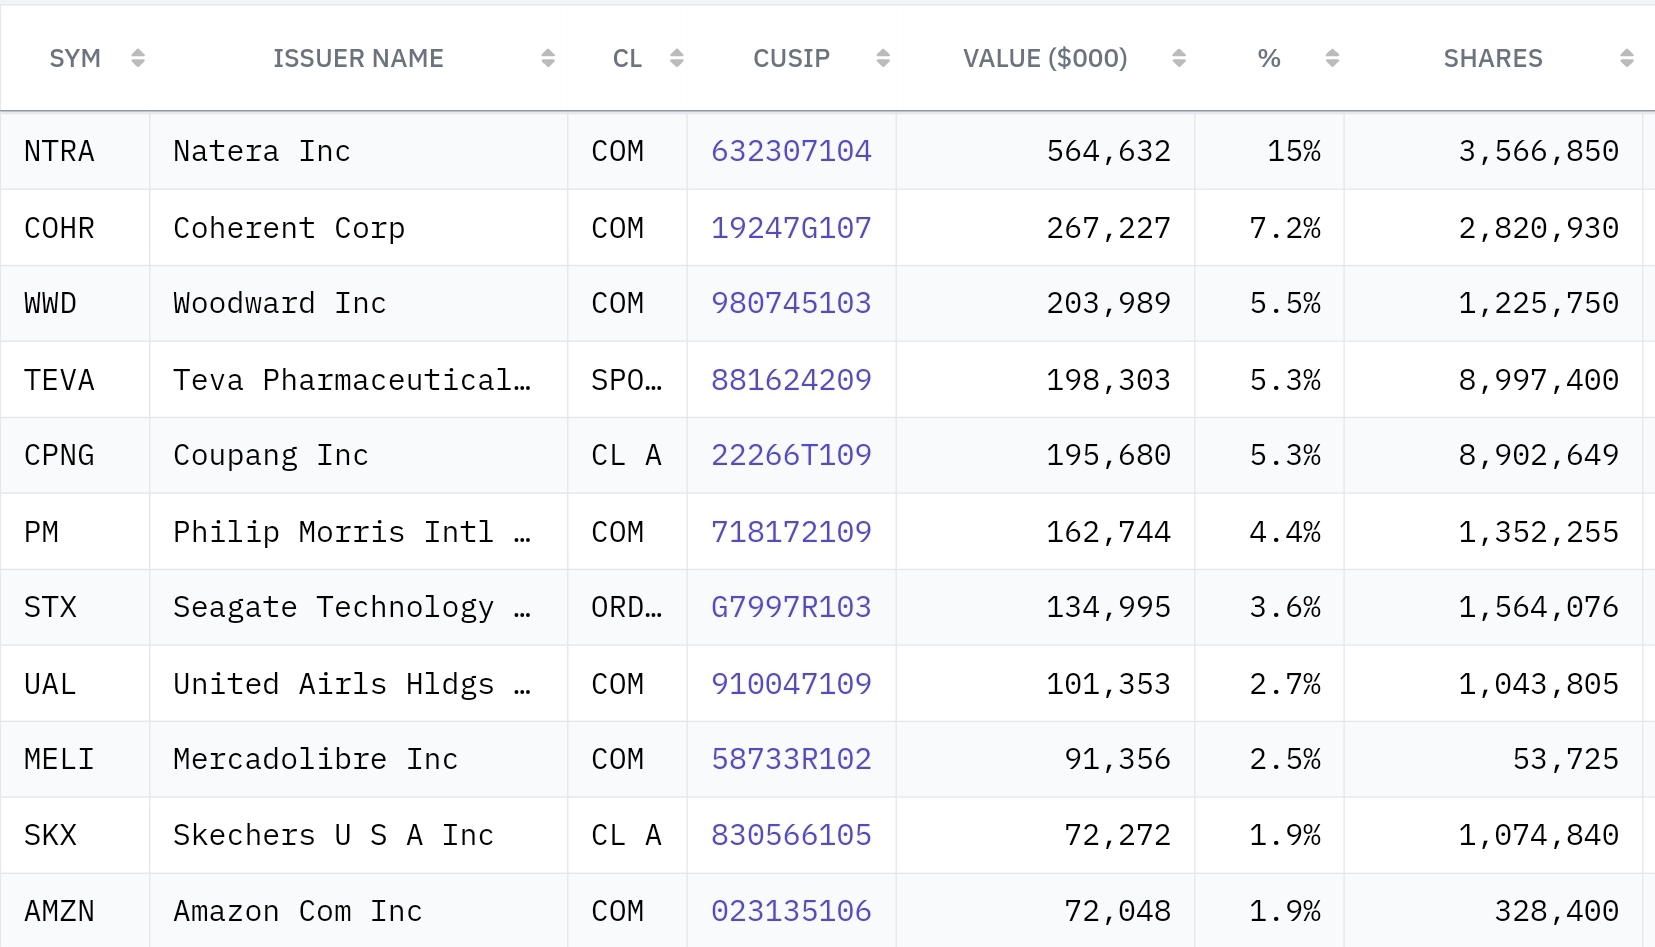
Task: Open CUSIP link 910047109 for United Airlines
Action: point(791,684)
